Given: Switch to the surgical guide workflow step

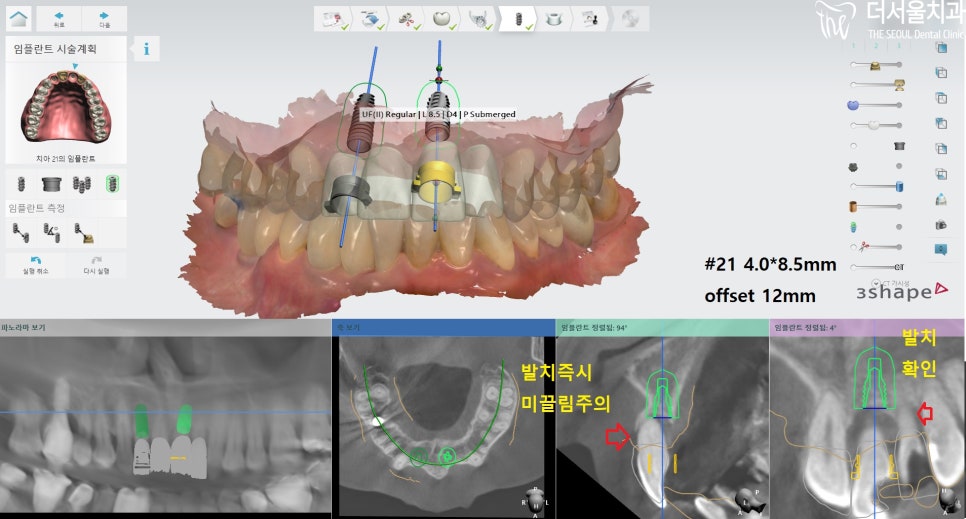Looking at the screenshot, I should click(x=554, y=18).
